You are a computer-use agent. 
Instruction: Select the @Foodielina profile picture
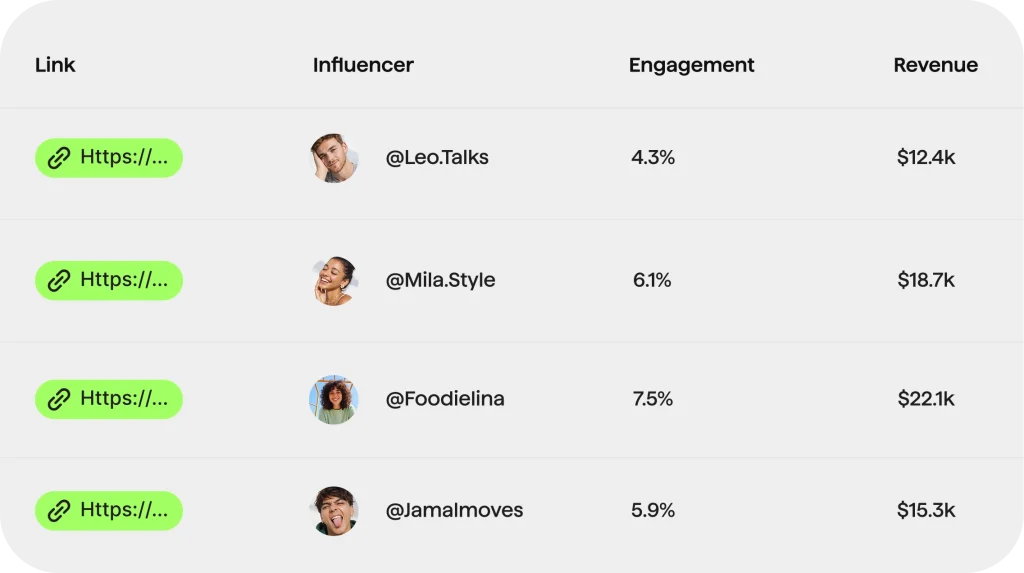tap(333, 400)
